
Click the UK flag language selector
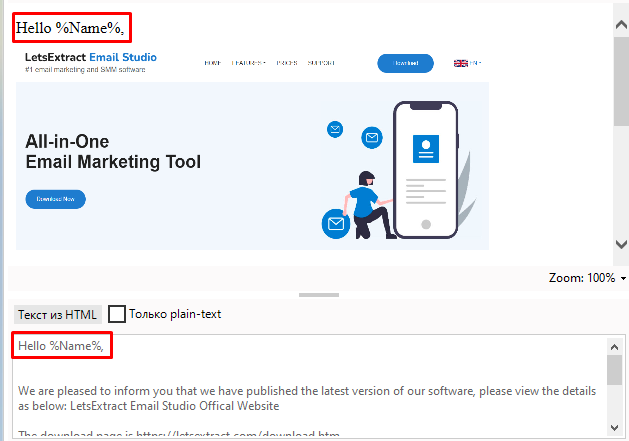467,63
